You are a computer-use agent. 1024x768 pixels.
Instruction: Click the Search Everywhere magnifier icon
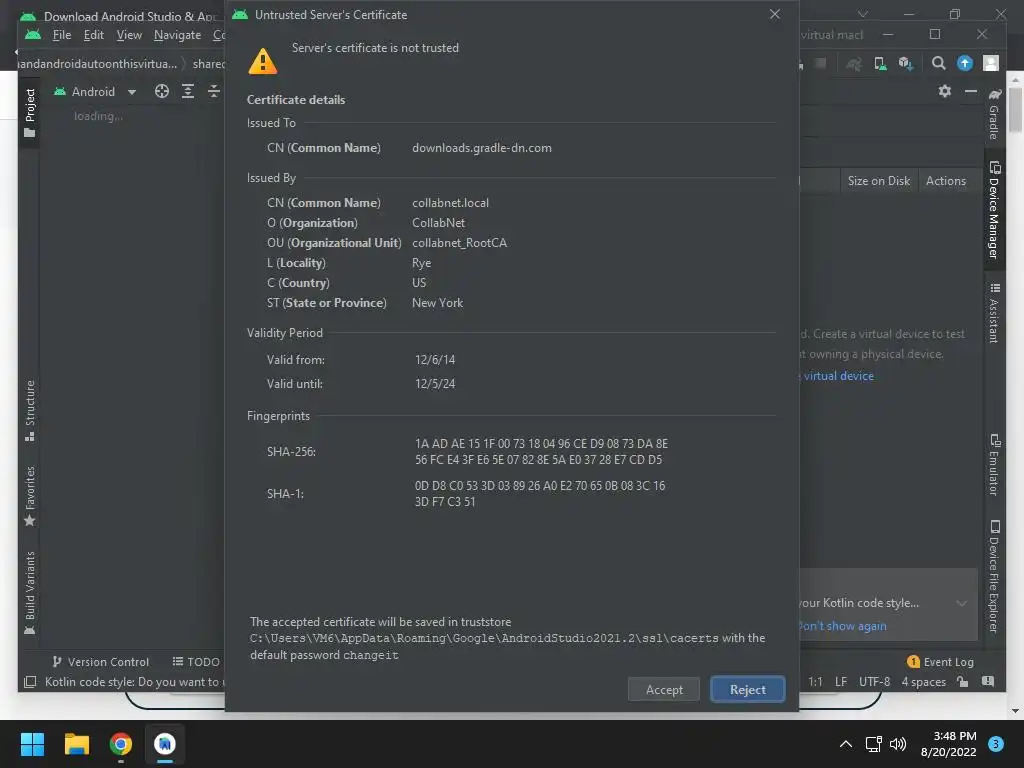click(x=938, y=63)
